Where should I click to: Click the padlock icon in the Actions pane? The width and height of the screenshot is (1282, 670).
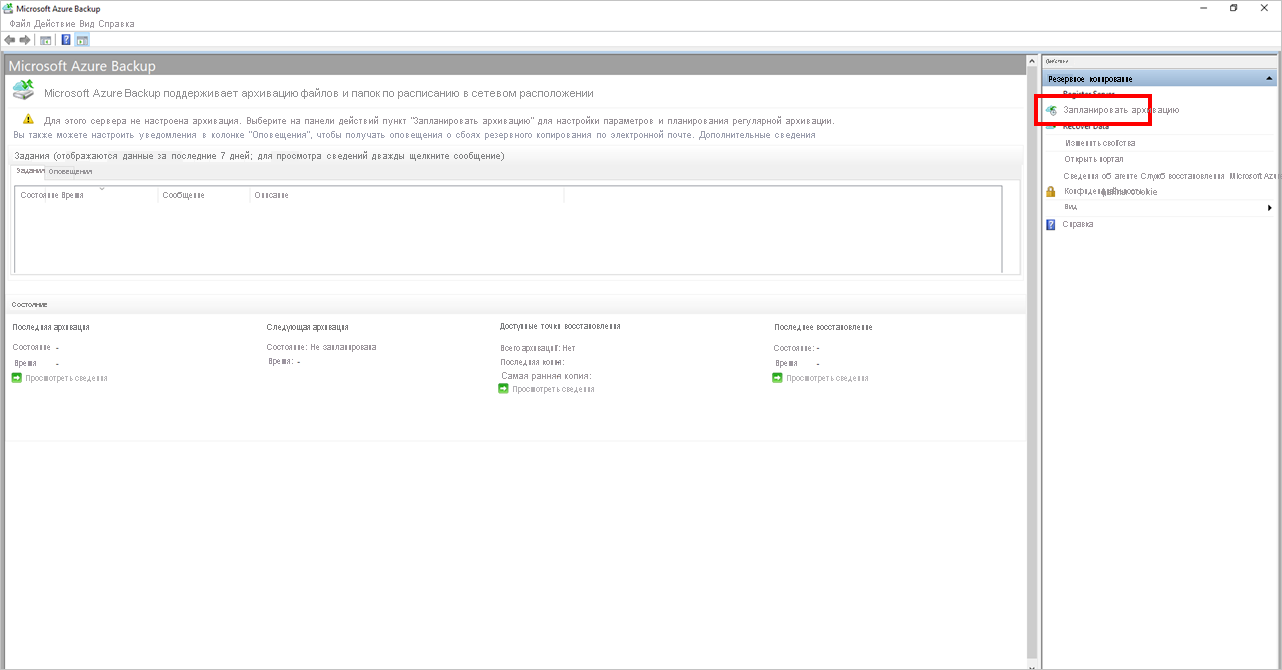pyautogui.click(x=1051, y=191)
